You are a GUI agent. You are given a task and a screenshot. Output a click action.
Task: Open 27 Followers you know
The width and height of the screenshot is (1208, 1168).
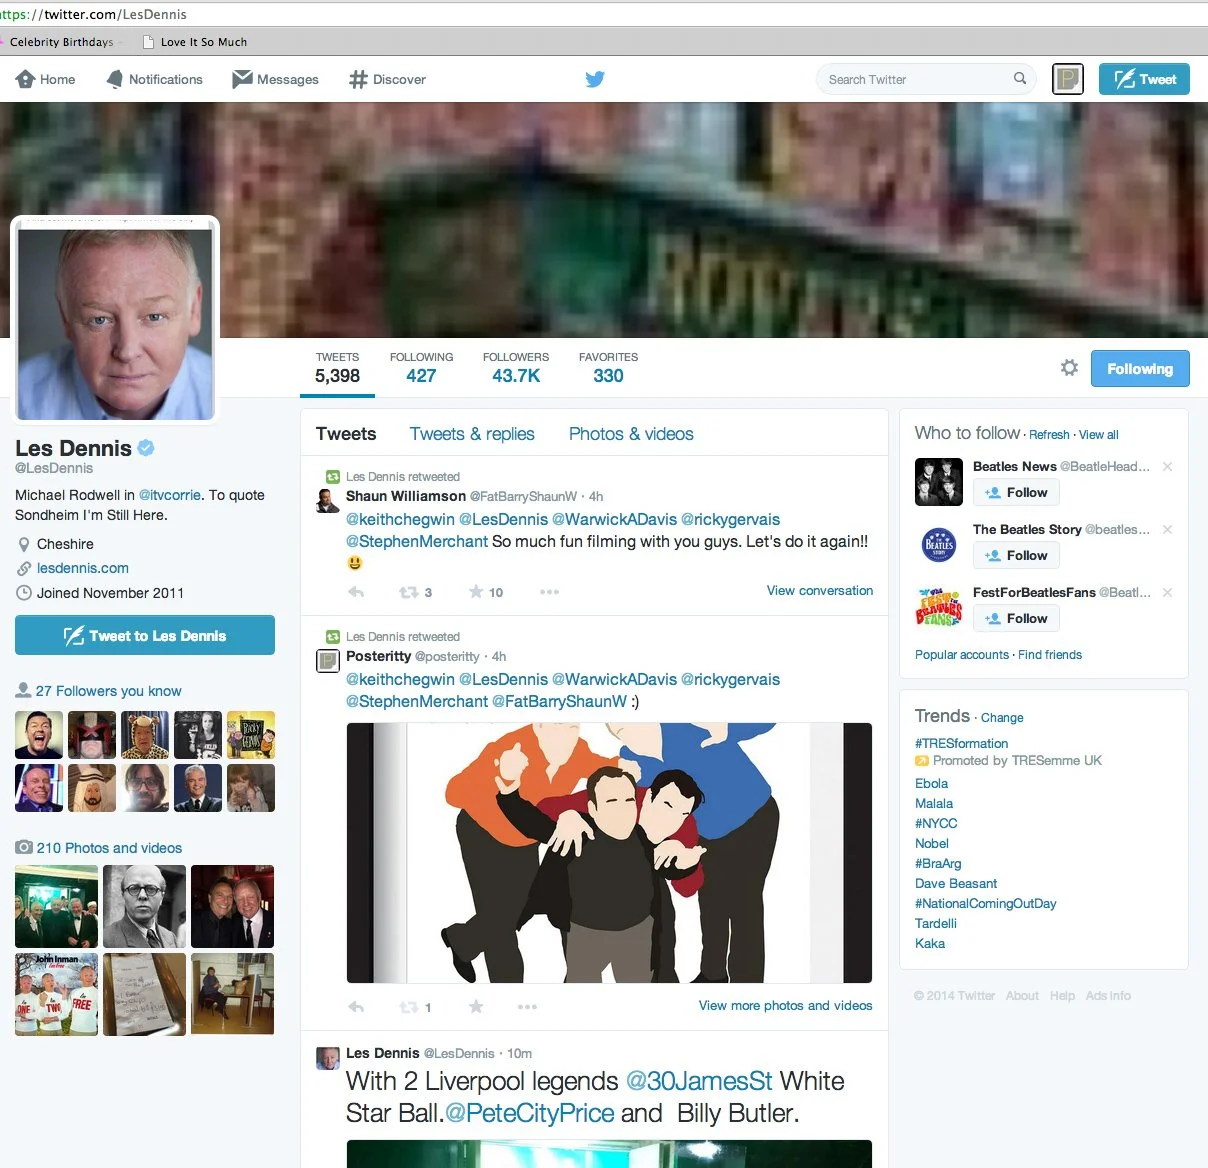click(x=108, y=691)
